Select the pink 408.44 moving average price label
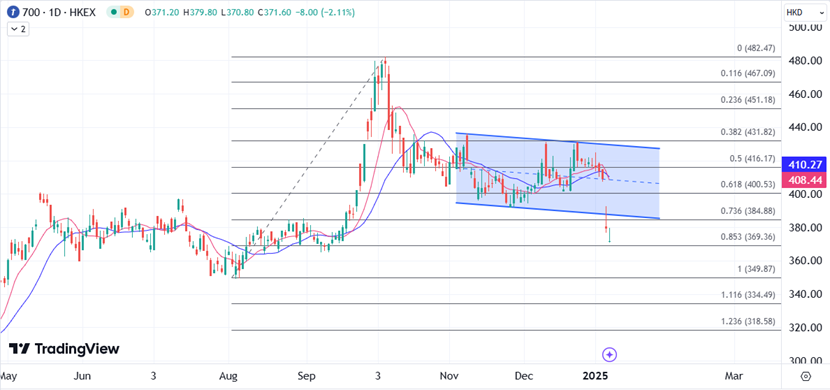Viewport: 830px width, 390px height. tap(804, 180)
